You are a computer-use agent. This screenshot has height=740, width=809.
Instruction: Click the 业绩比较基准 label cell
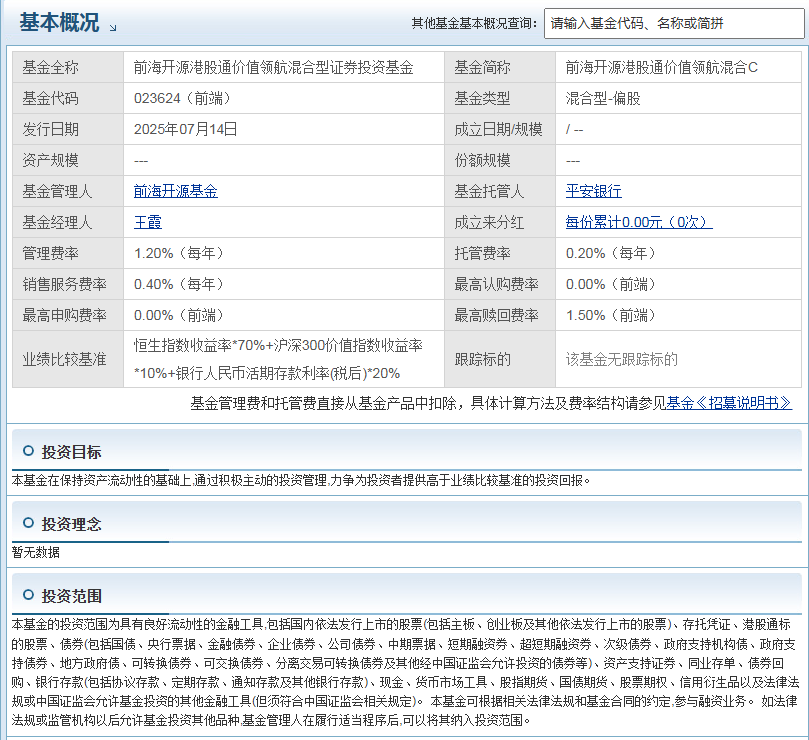pos(68,359)
